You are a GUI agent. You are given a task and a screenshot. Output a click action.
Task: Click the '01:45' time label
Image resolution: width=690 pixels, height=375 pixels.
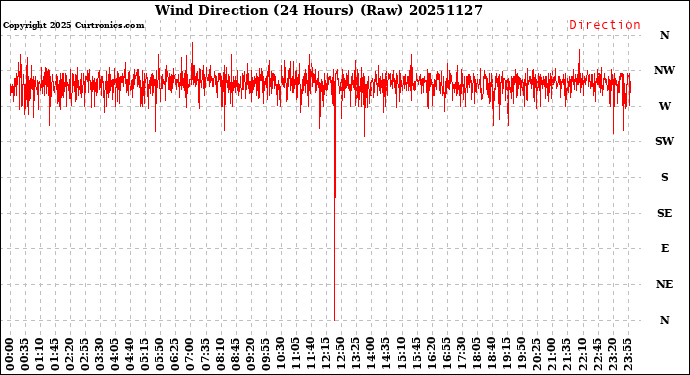(55, 355)
